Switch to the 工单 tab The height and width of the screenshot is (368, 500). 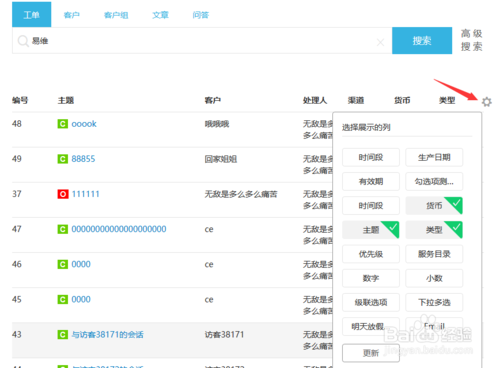(x=32, y=15)
